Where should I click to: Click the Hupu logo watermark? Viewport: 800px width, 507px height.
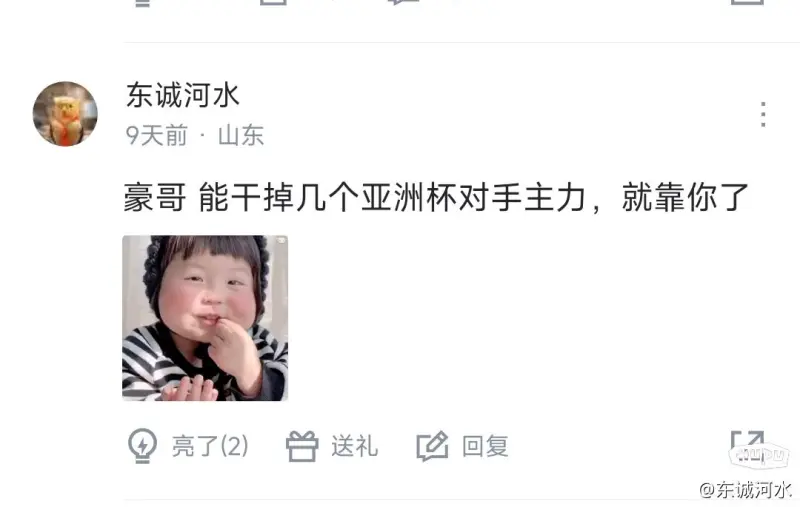point(759,455)
